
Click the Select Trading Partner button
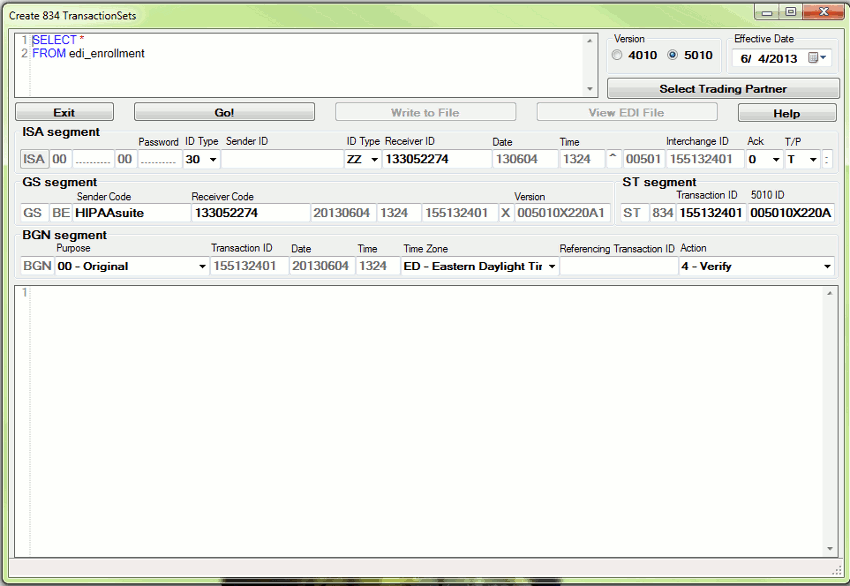click(x=722, y=89)
